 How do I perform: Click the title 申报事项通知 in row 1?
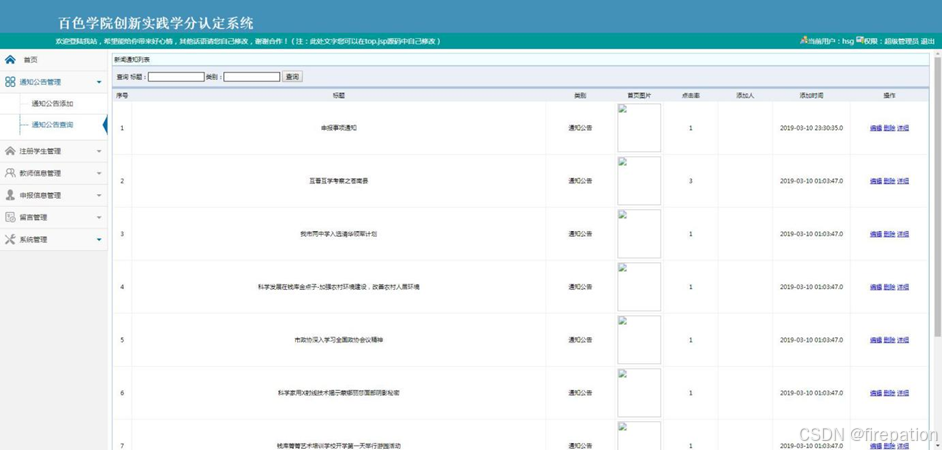pyautogui.click(x=339, y=128)
